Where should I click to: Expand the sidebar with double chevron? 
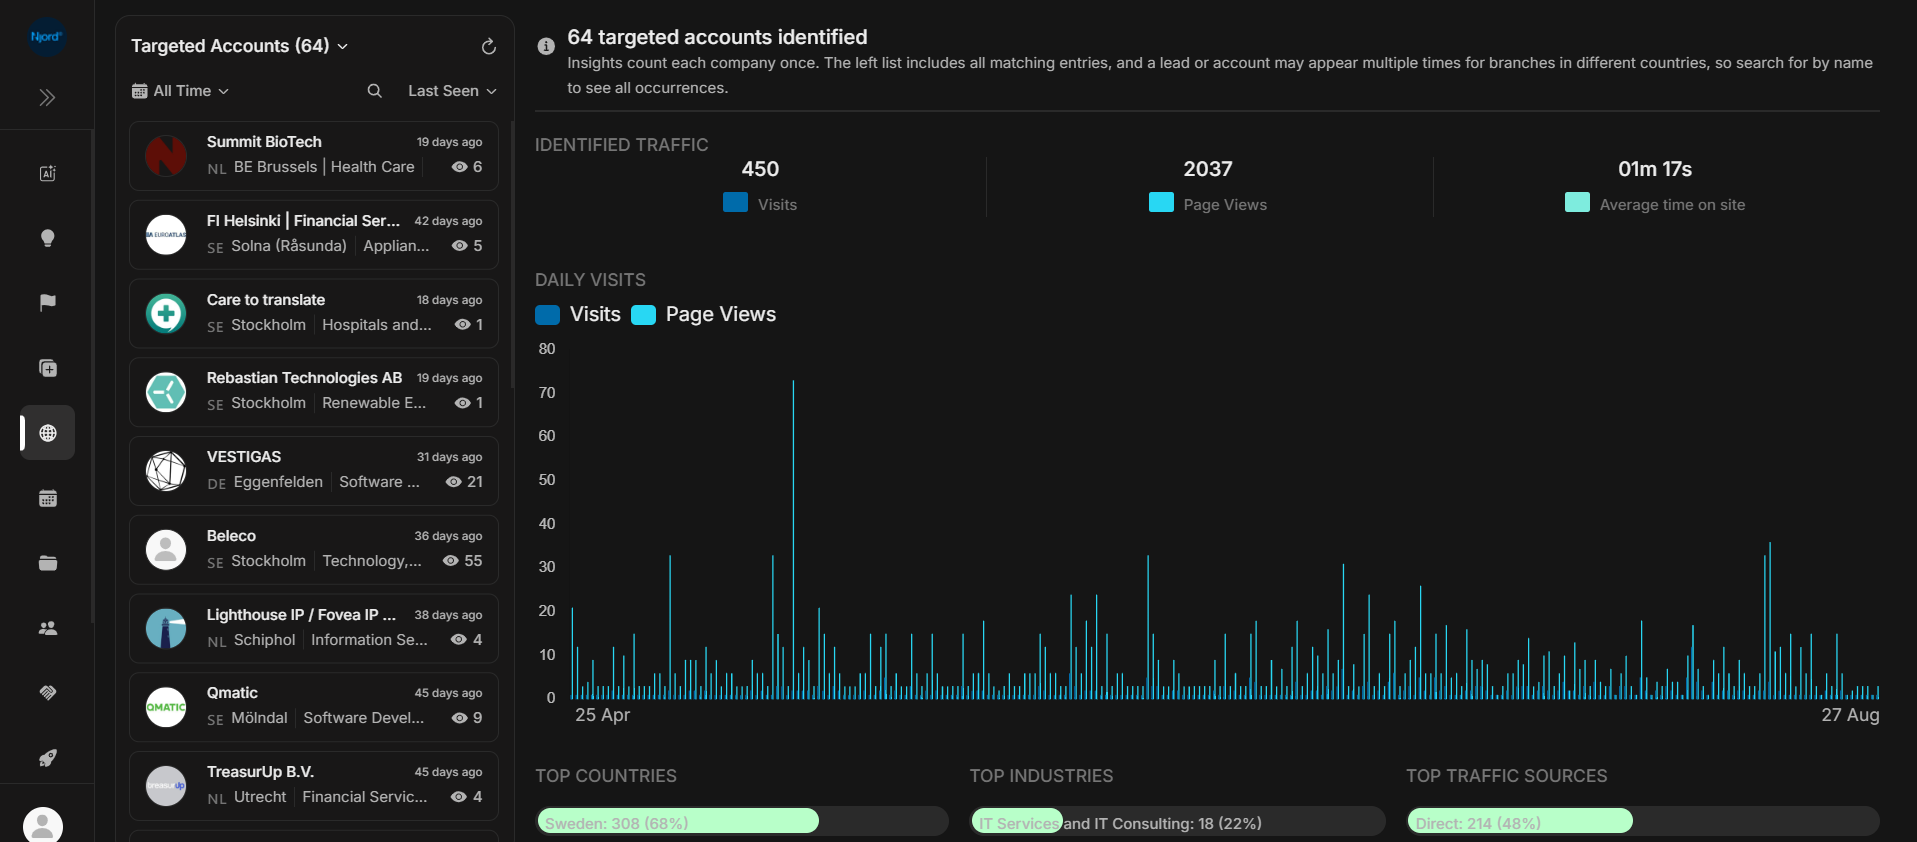pyautogui.click(x=47, y=97)
